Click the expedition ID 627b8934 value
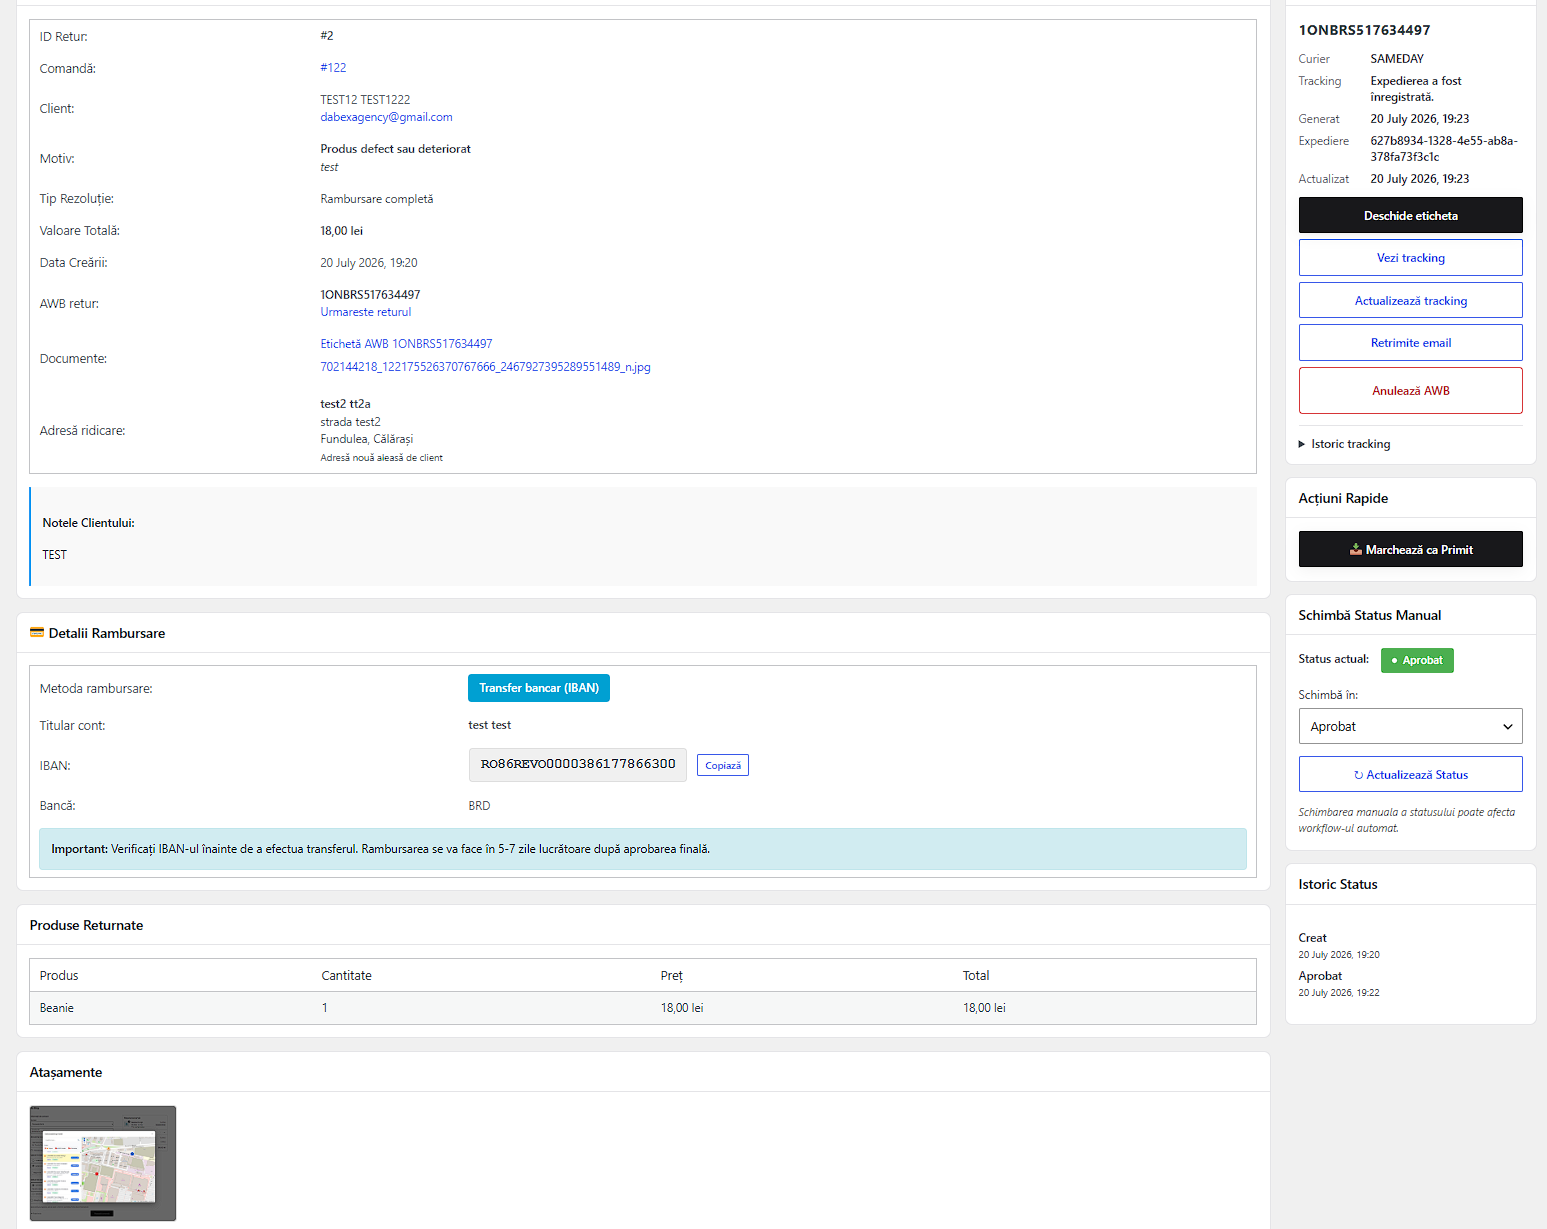 [1444, 149]
